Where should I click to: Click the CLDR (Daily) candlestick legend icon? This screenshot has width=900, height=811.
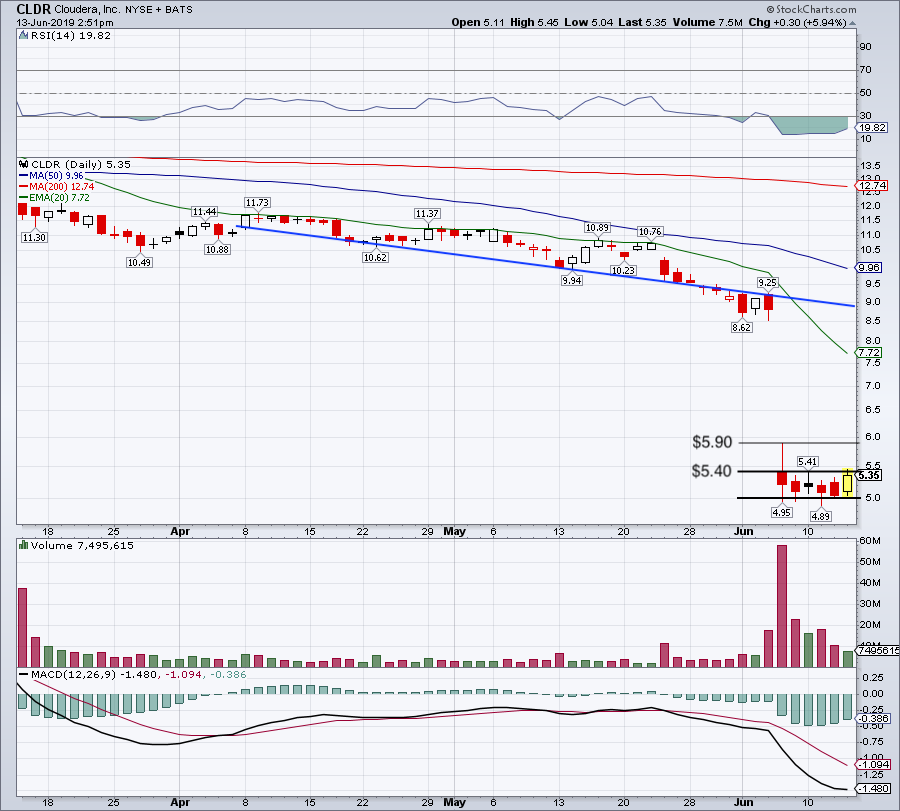(24, 164)
